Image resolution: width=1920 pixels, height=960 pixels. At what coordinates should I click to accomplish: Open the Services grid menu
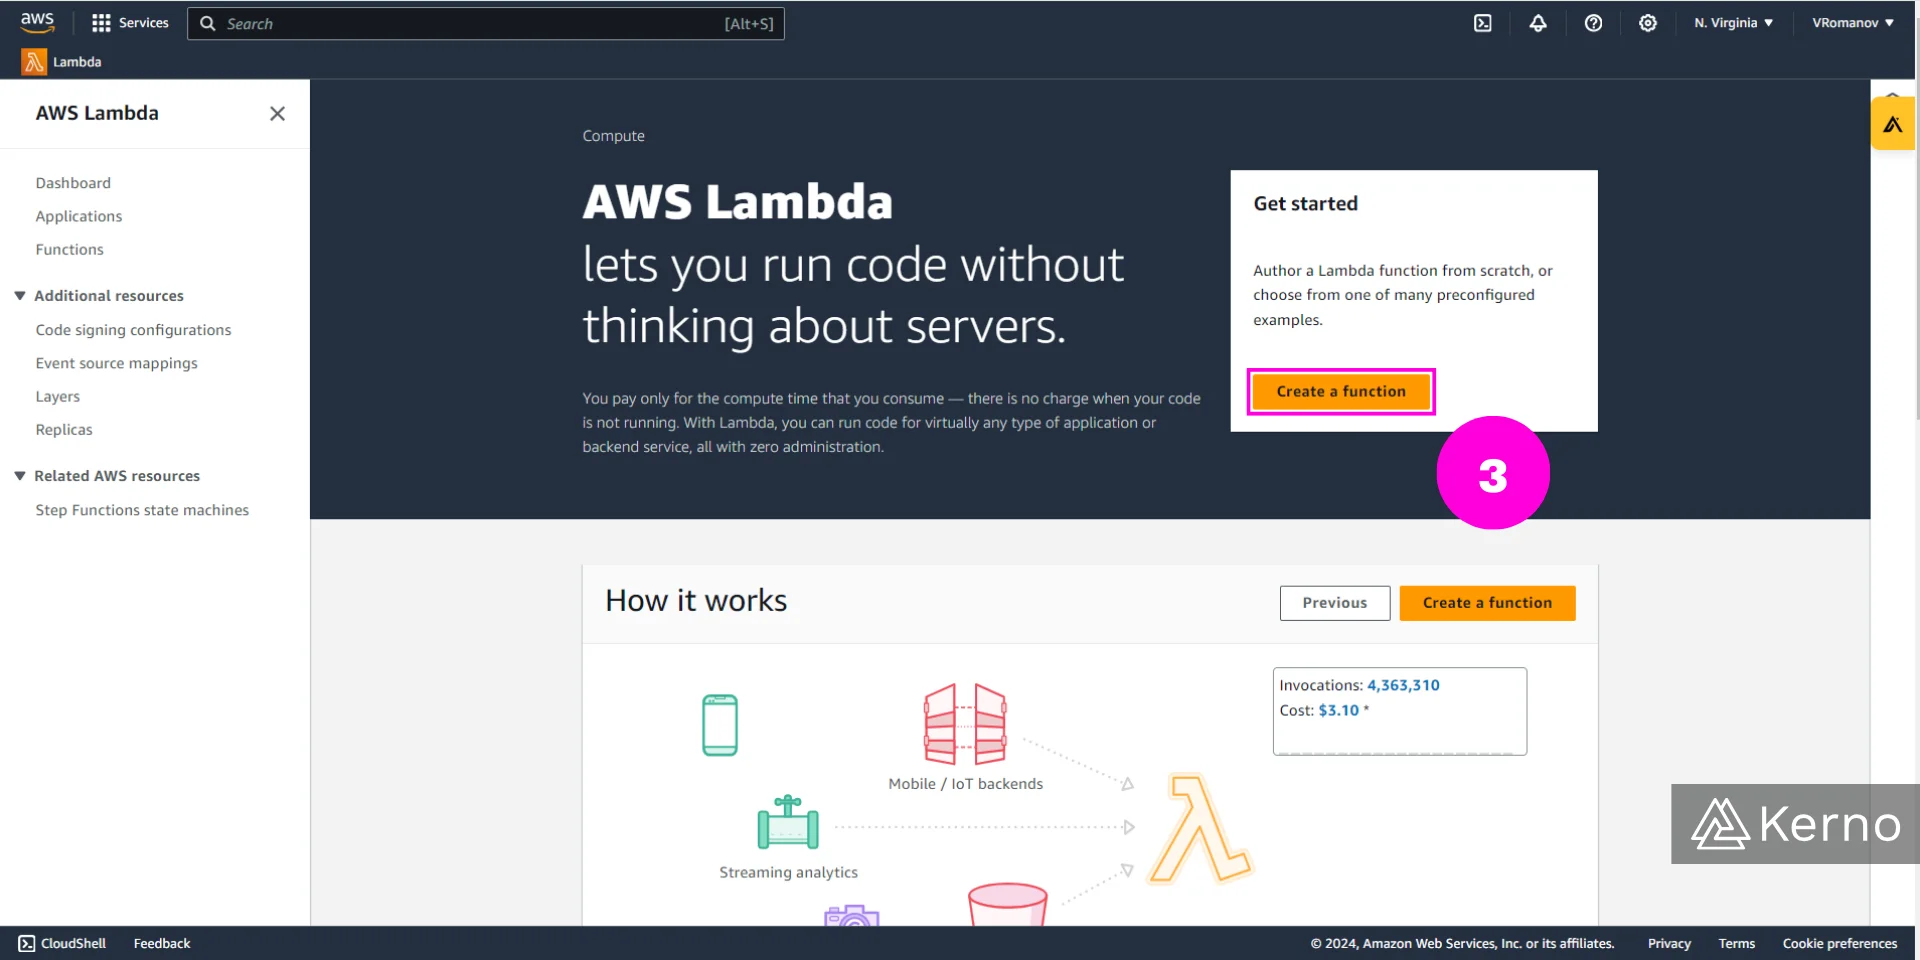click(130, 23)
